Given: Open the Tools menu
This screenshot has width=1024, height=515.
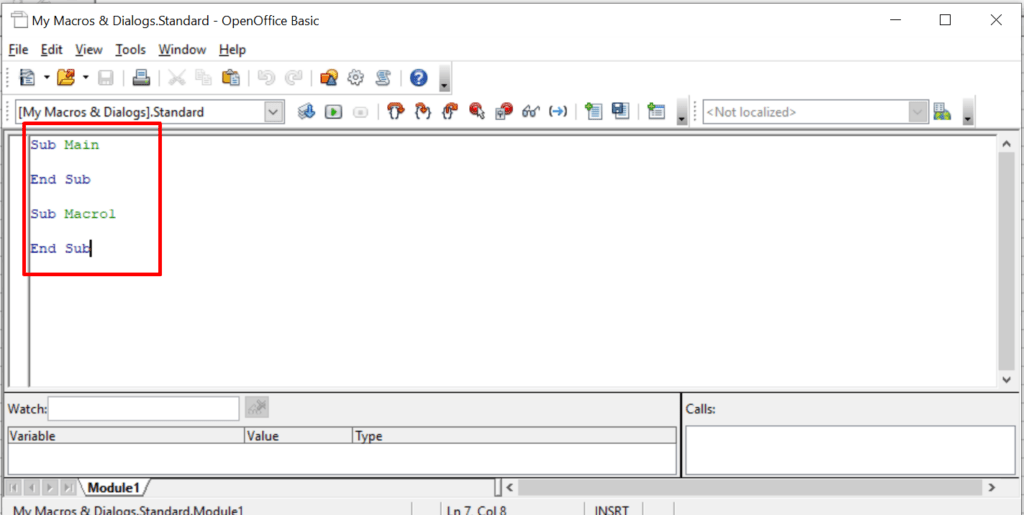Looking at the screenshot, I should [x=131, y=50].
